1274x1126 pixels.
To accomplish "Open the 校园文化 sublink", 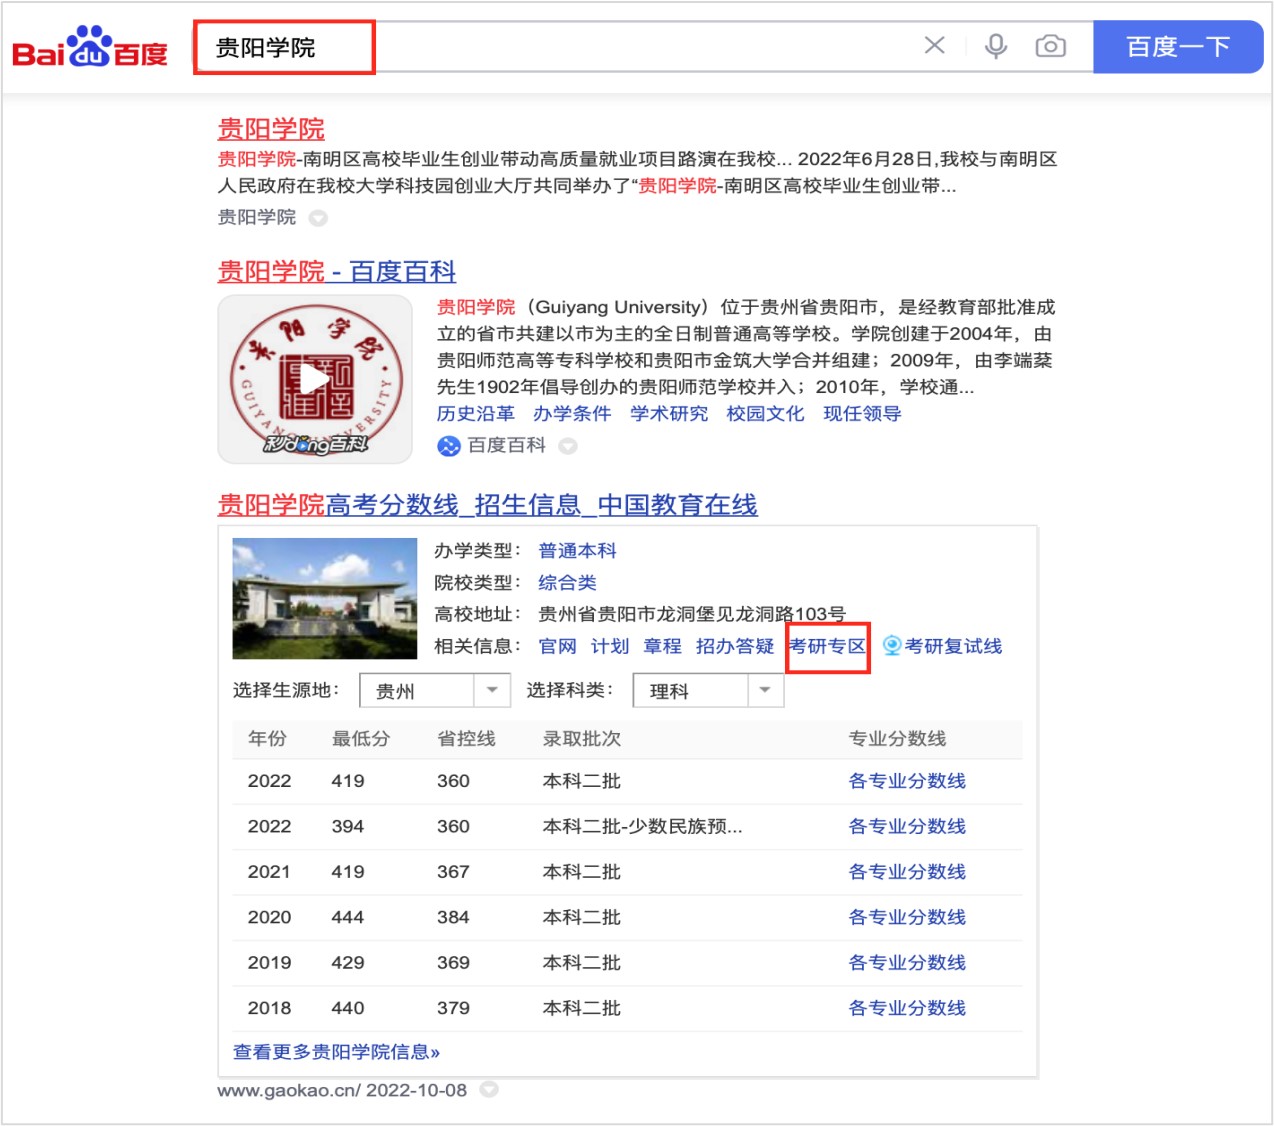I will click(765, 414).
